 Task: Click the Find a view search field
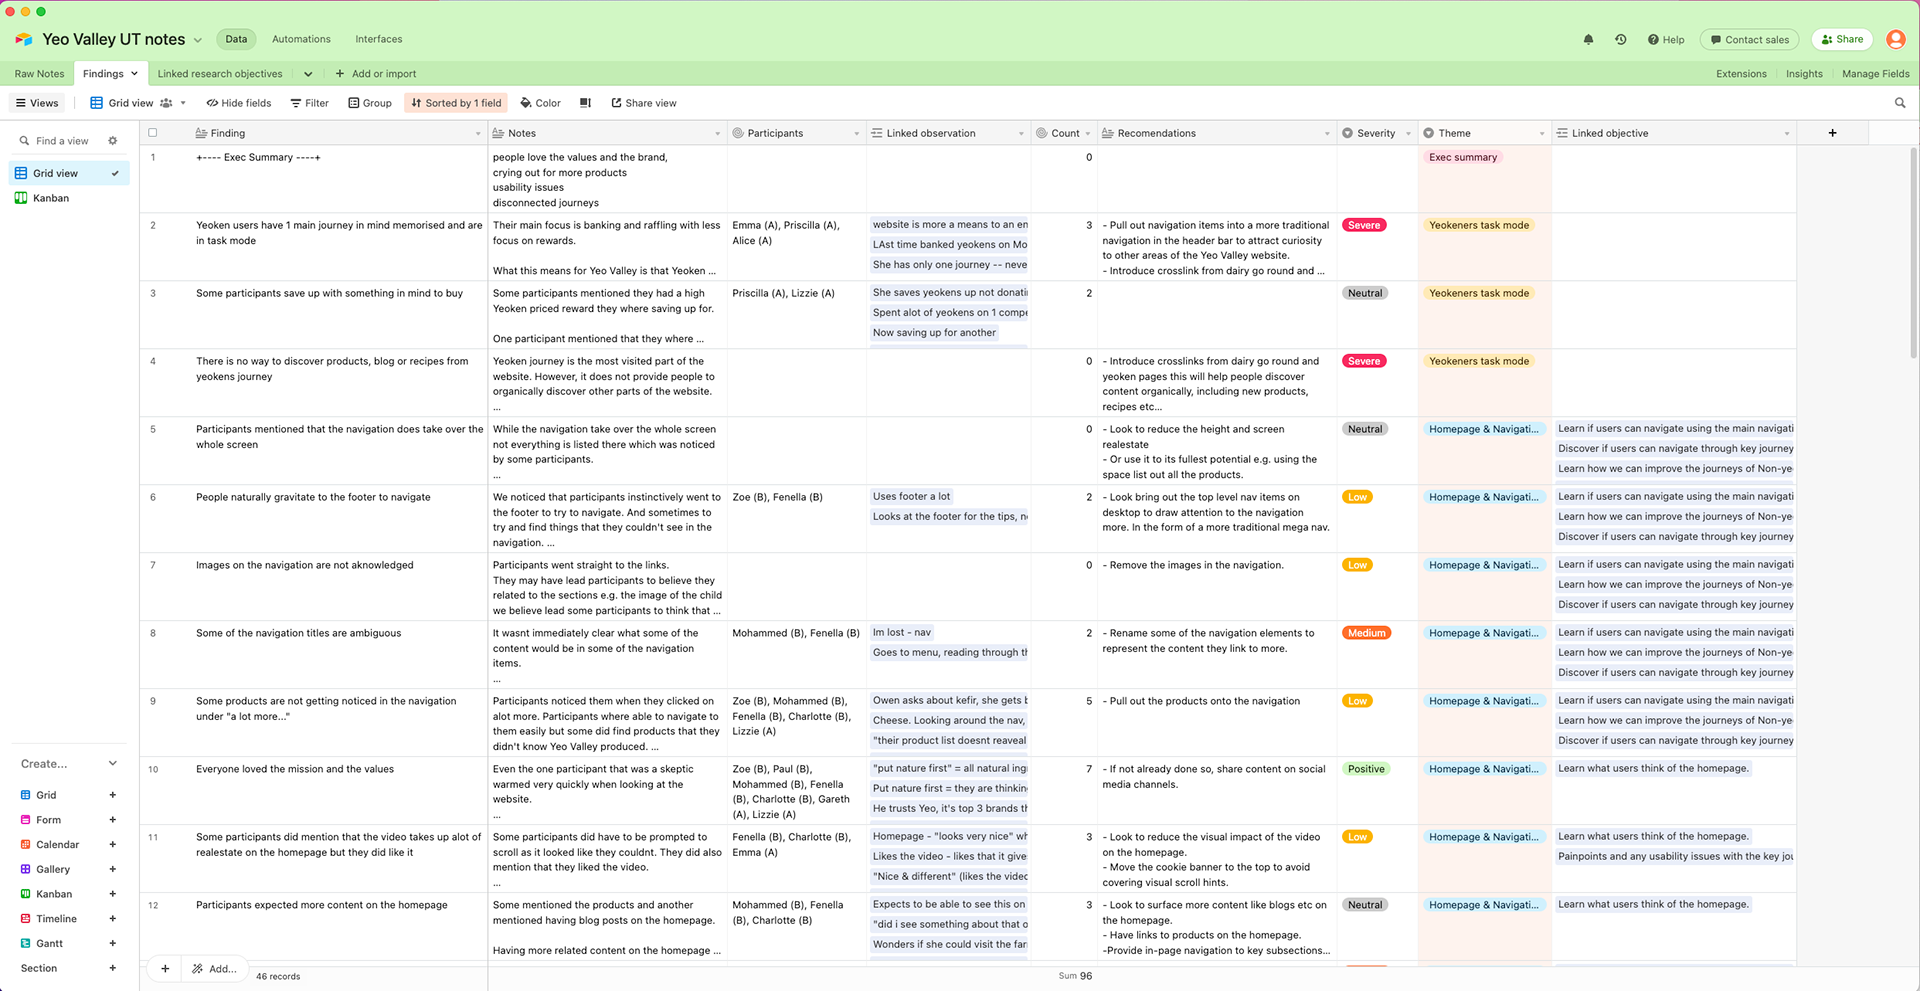coord(62,141)
